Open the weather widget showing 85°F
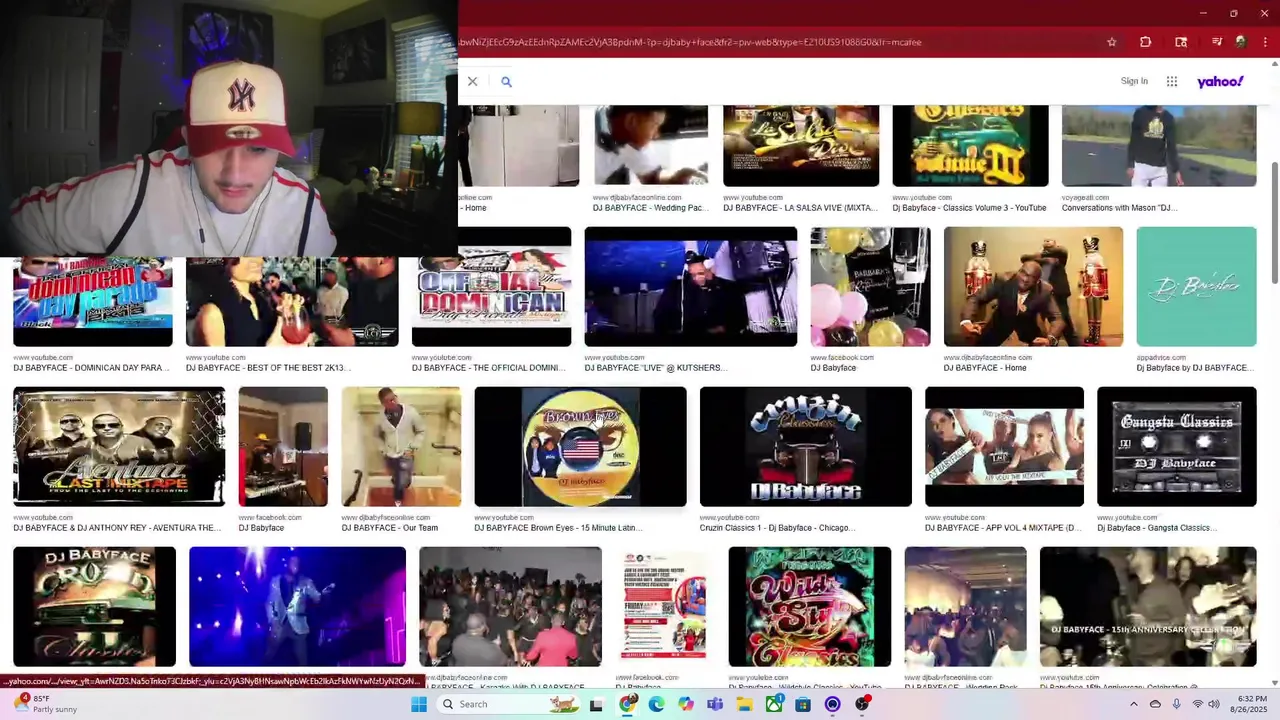The image size is (1280, 720). [x=45, y=704]
